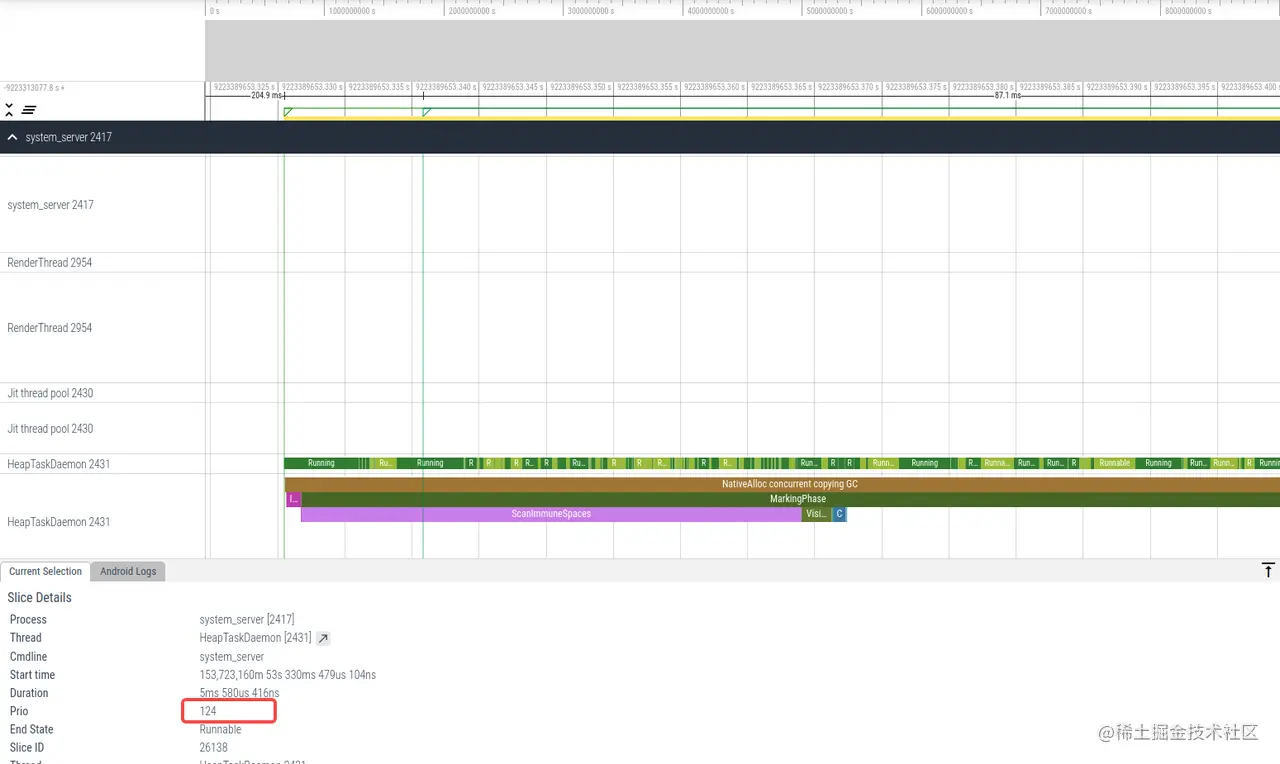The height and width of the screenshot is (764, 1280).
Task: Click the system_server [2417] process link
Action: tap(247, 619)
